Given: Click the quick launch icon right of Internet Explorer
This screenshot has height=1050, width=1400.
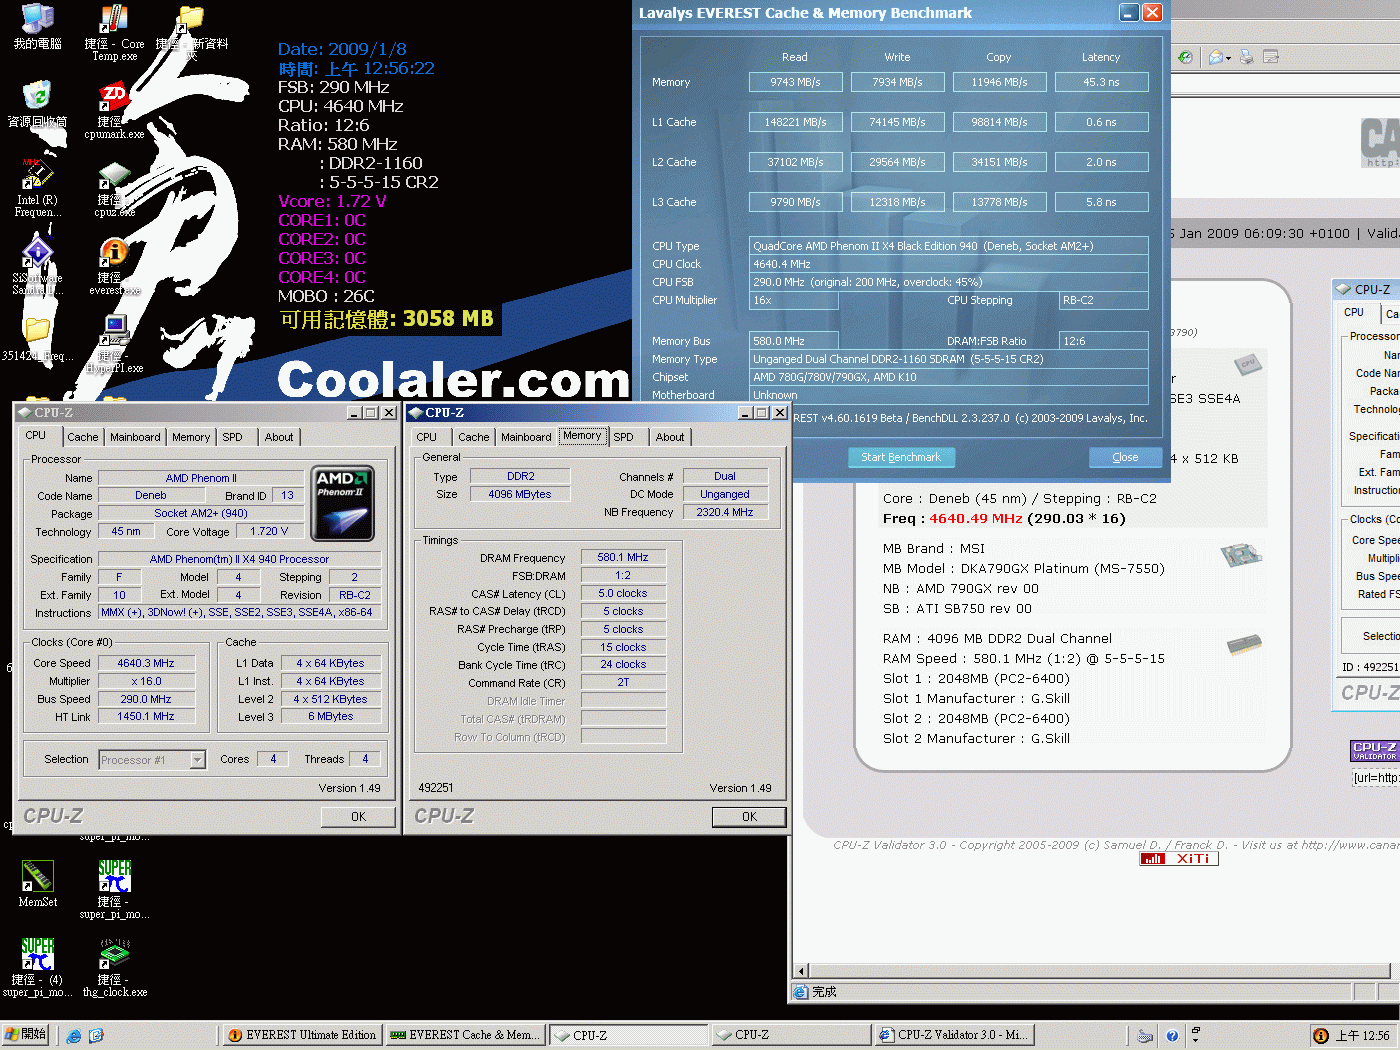Looking at the screenshot, I should pos(96,1036).
